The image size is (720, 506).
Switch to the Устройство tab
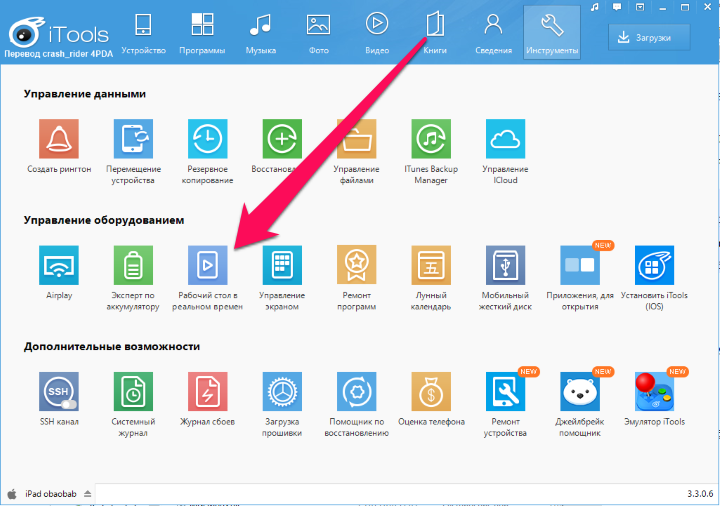pos(143,33)
